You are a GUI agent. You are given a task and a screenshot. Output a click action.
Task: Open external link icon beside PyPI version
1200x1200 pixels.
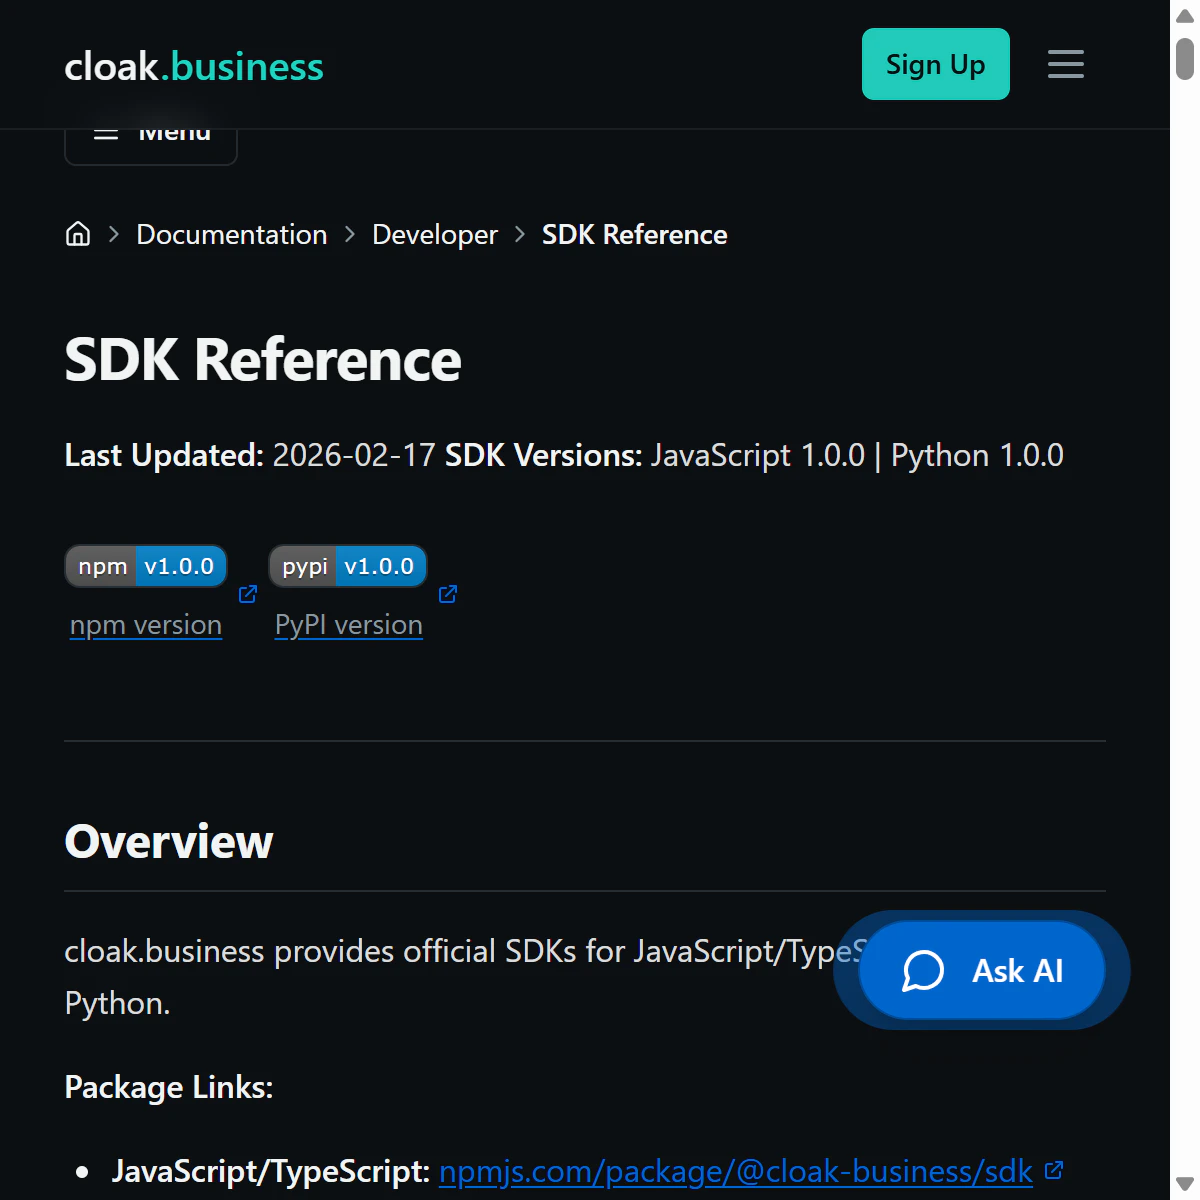tap(448, 594)
